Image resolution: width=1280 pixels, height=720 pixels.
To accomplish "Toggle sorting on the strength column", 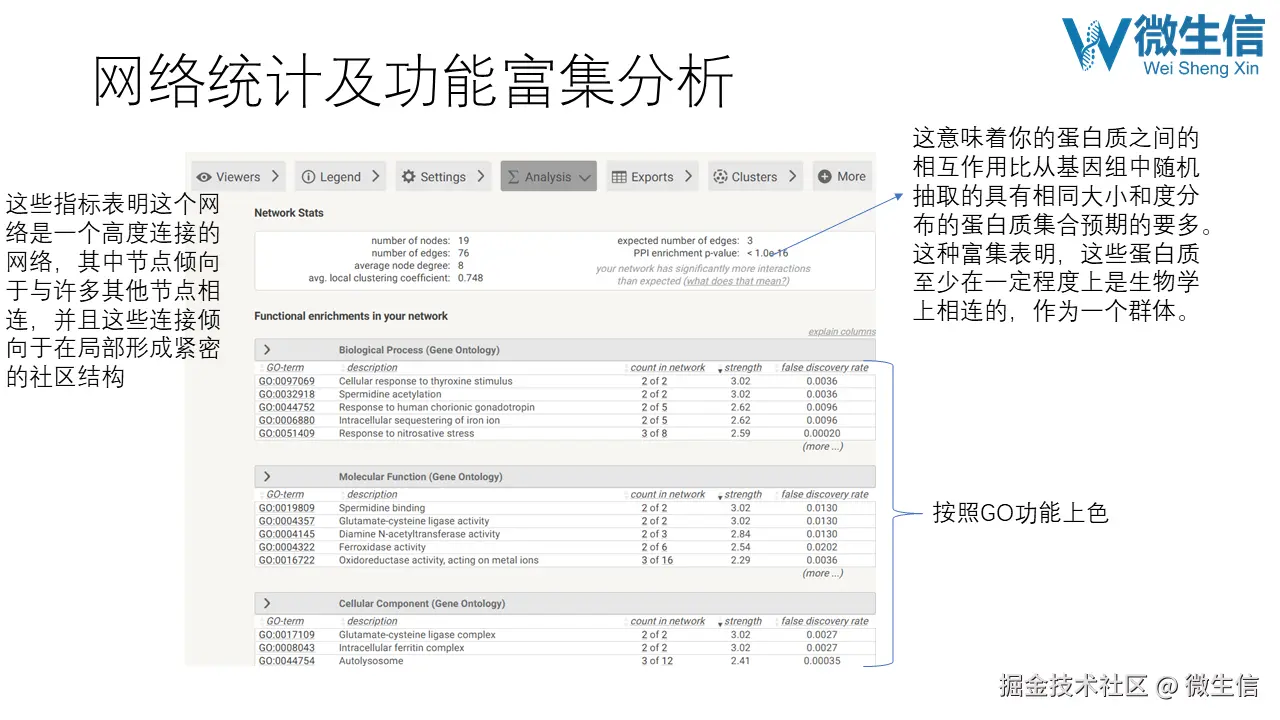I will (741, 367).
